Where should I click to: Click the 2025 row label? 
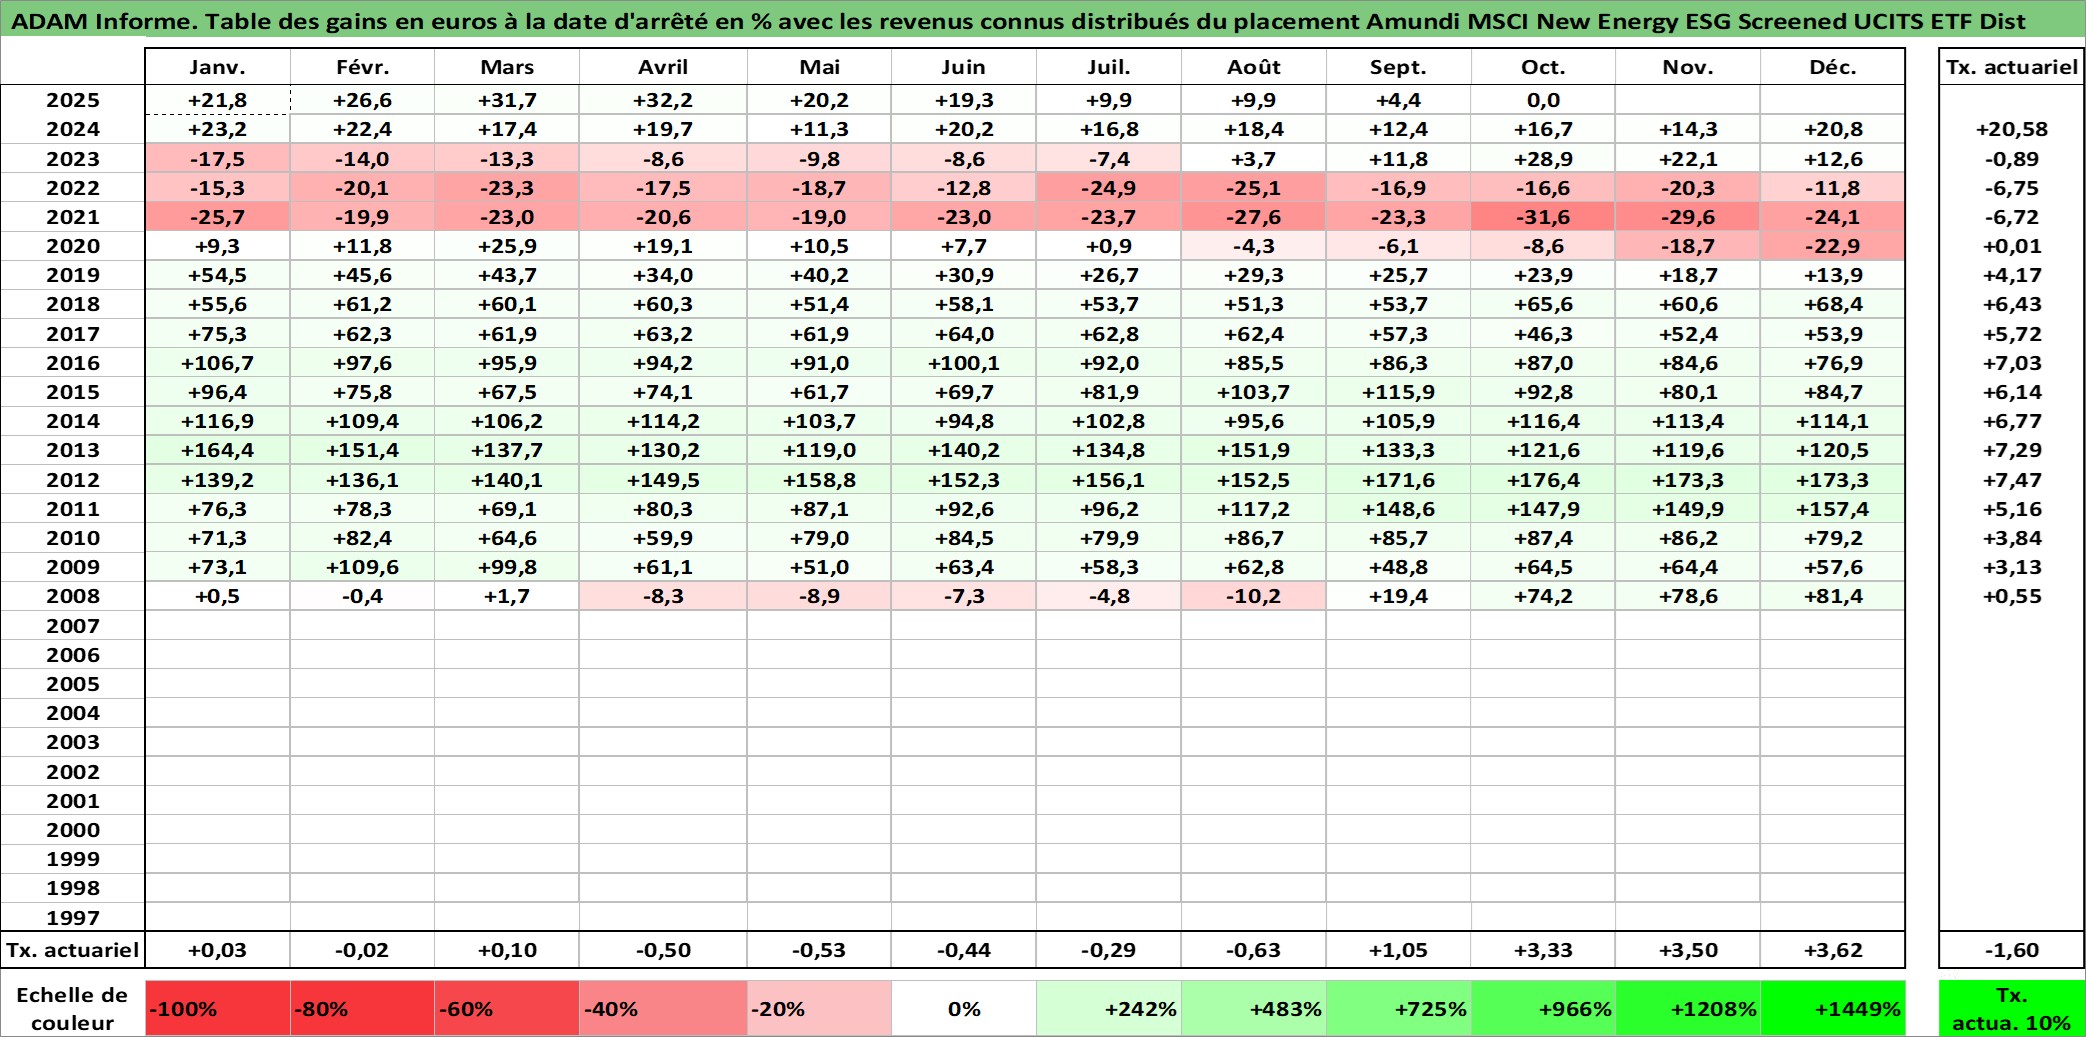pos(73,100)
